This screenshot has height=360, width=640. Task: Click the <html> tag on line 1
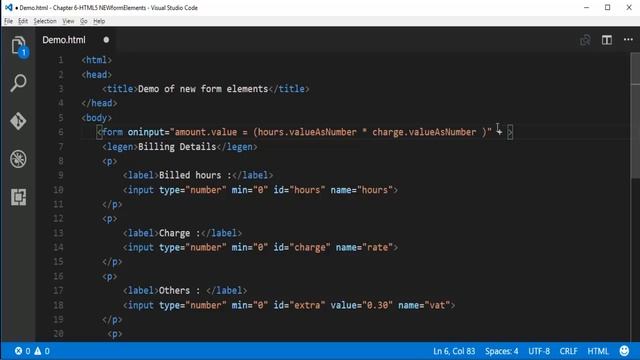pos(96,60)
